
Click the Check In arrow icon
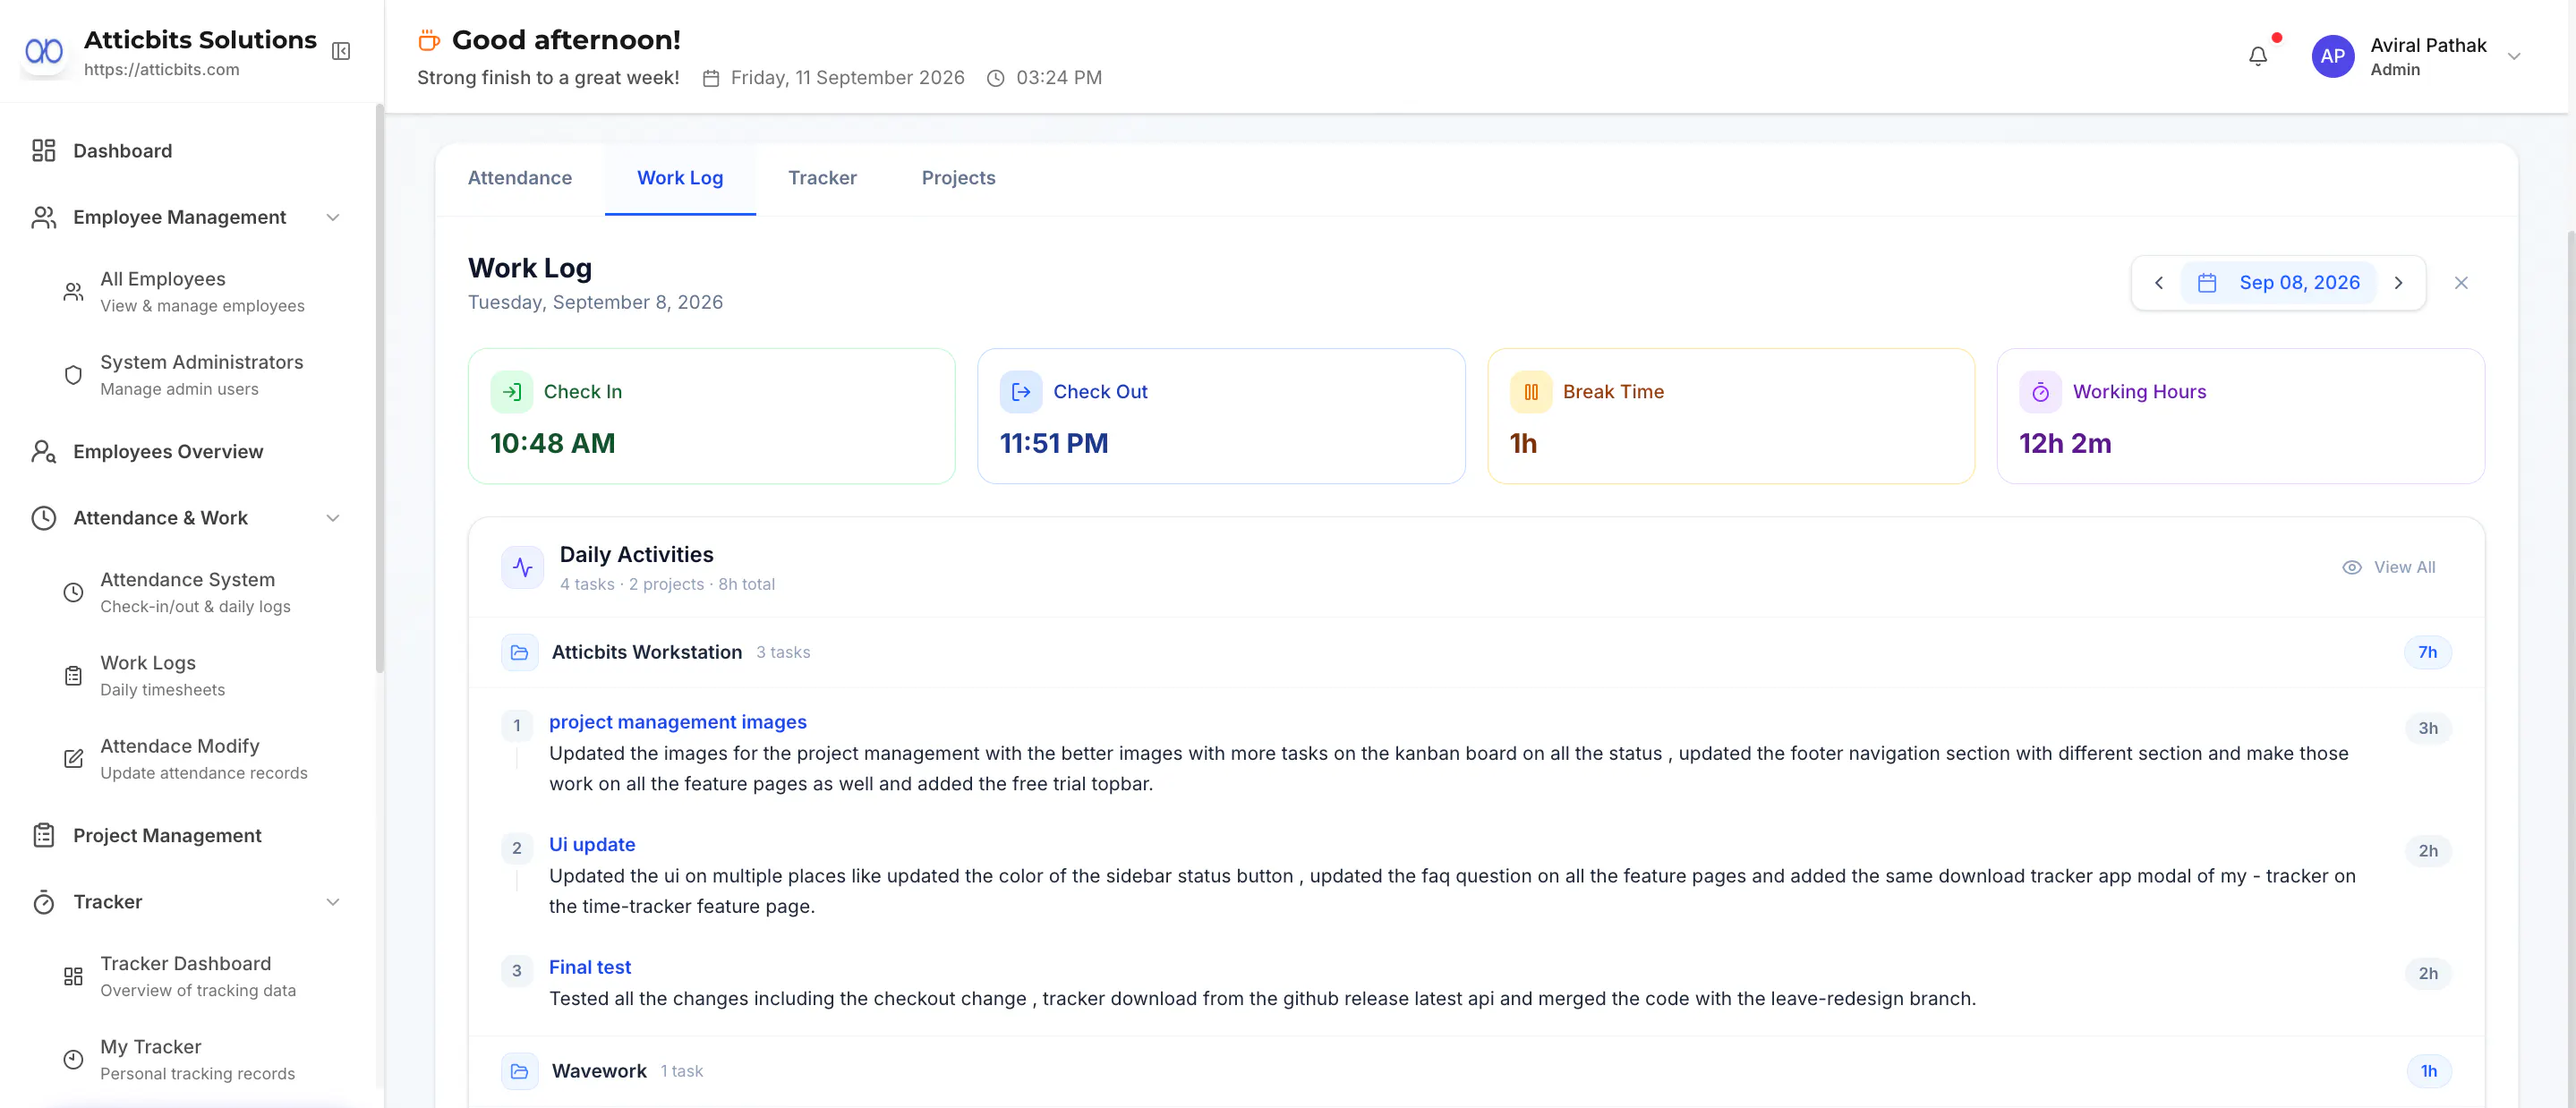click(x=512, y=392)
